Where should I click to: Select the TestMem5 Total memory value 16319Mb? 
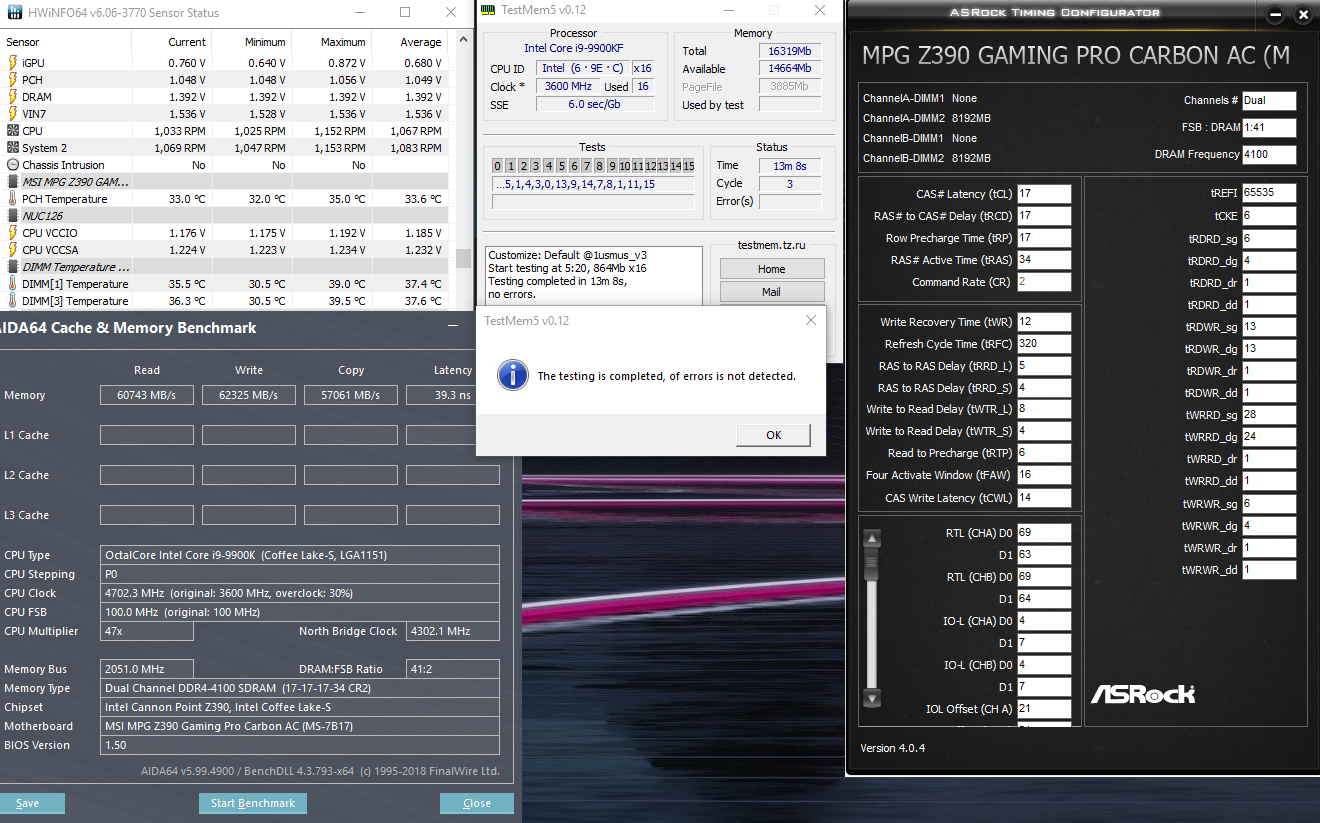click(790, 51)
